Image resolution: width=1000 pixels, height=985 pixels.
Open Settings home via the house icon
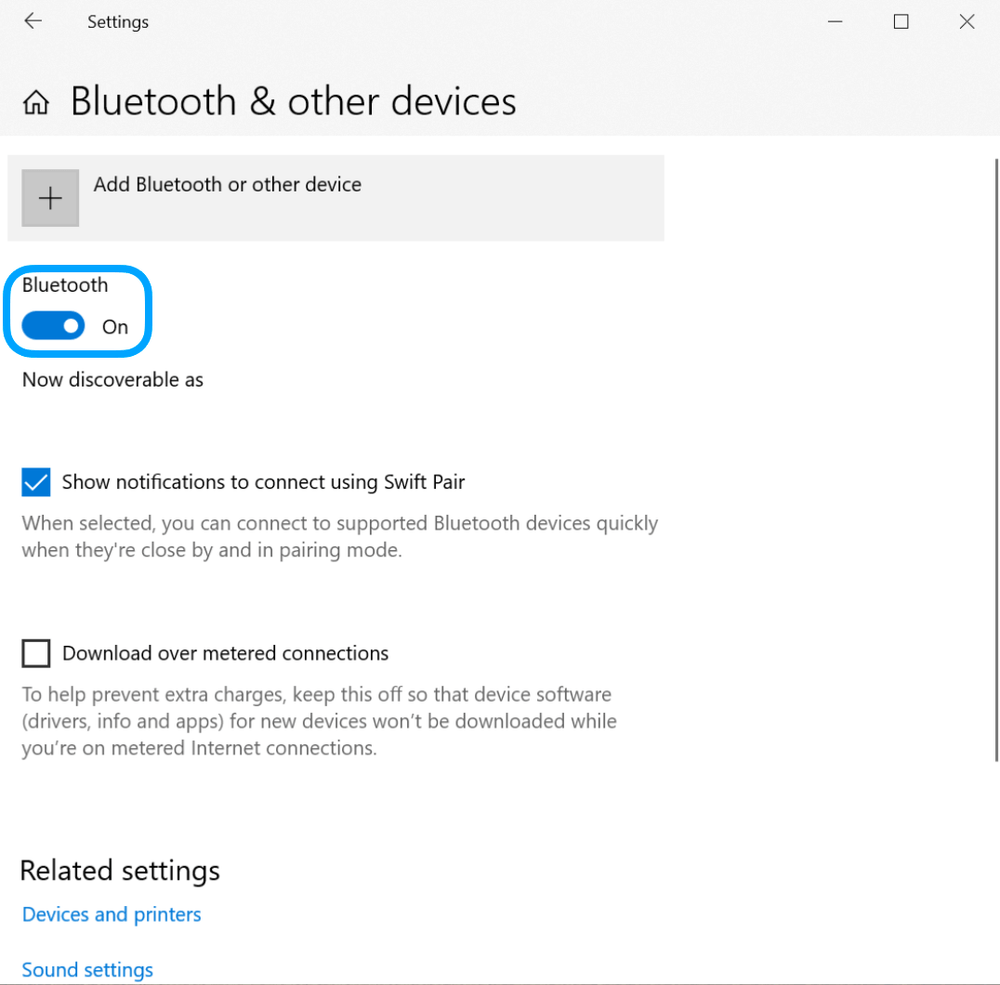36,102
